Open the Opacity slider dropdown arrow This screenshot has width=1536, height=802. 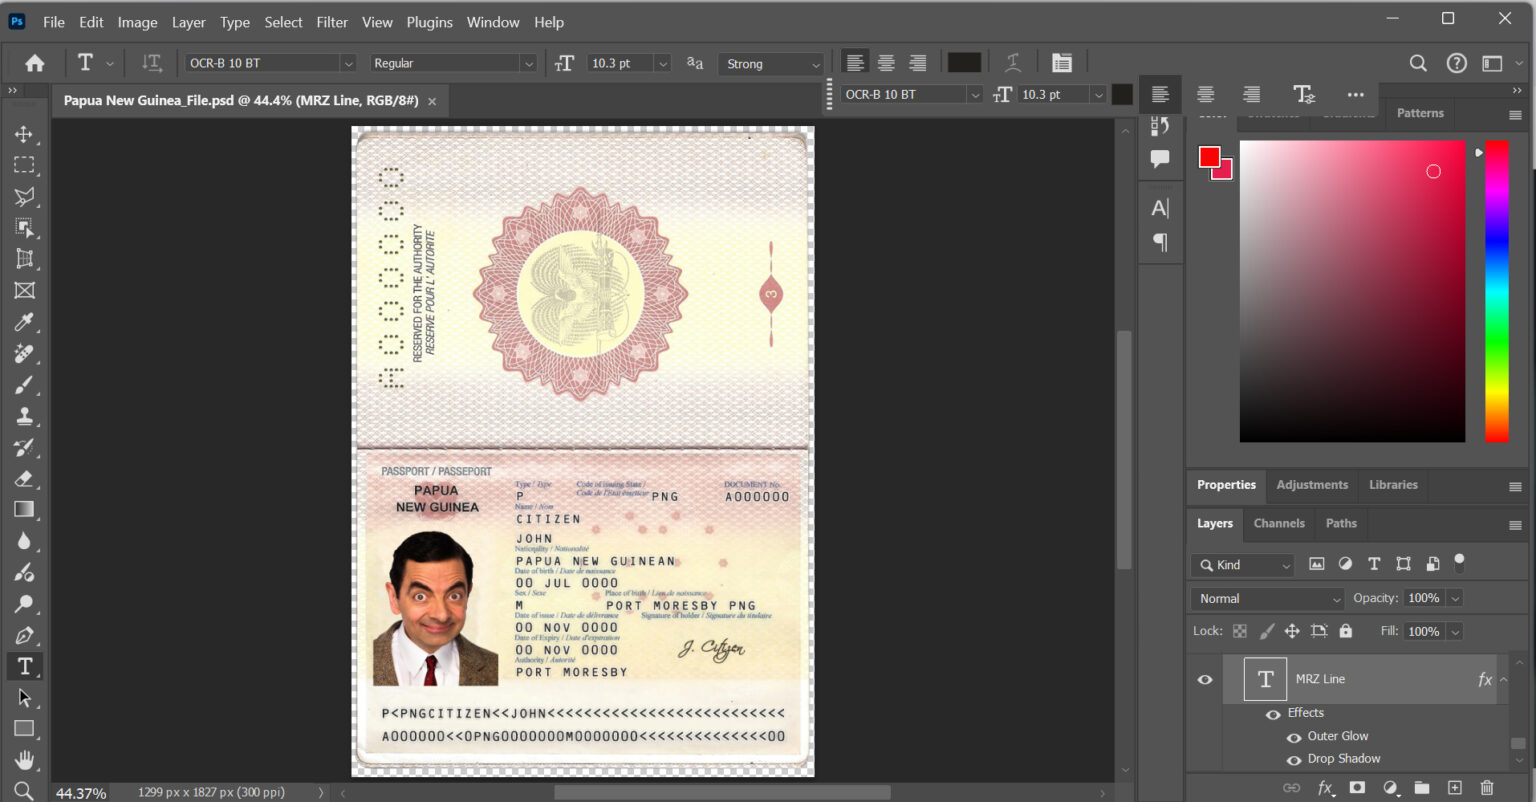pyautogui.click(x=1455, y=598)
